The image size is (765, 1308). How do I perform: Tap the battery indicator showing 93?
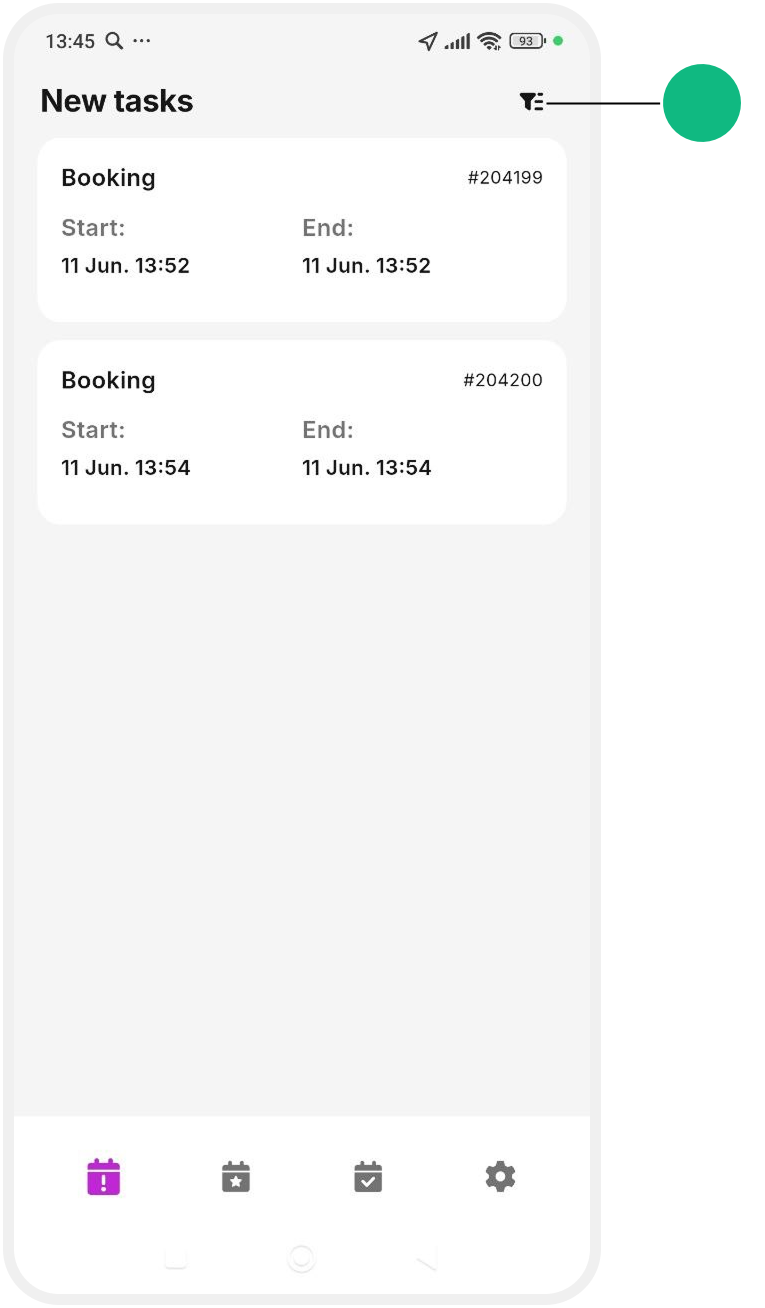(527, 41)
